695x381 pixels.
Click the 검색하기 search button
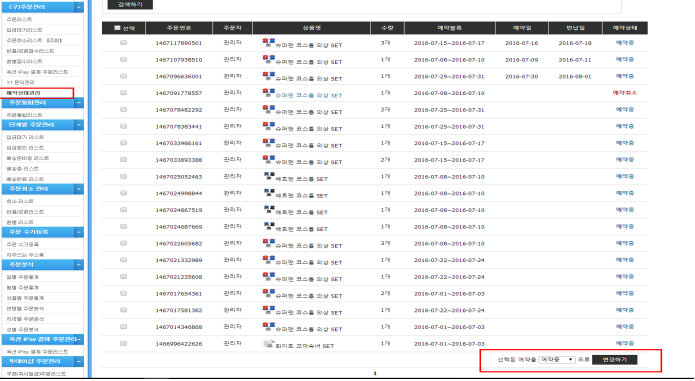(130, 4)
